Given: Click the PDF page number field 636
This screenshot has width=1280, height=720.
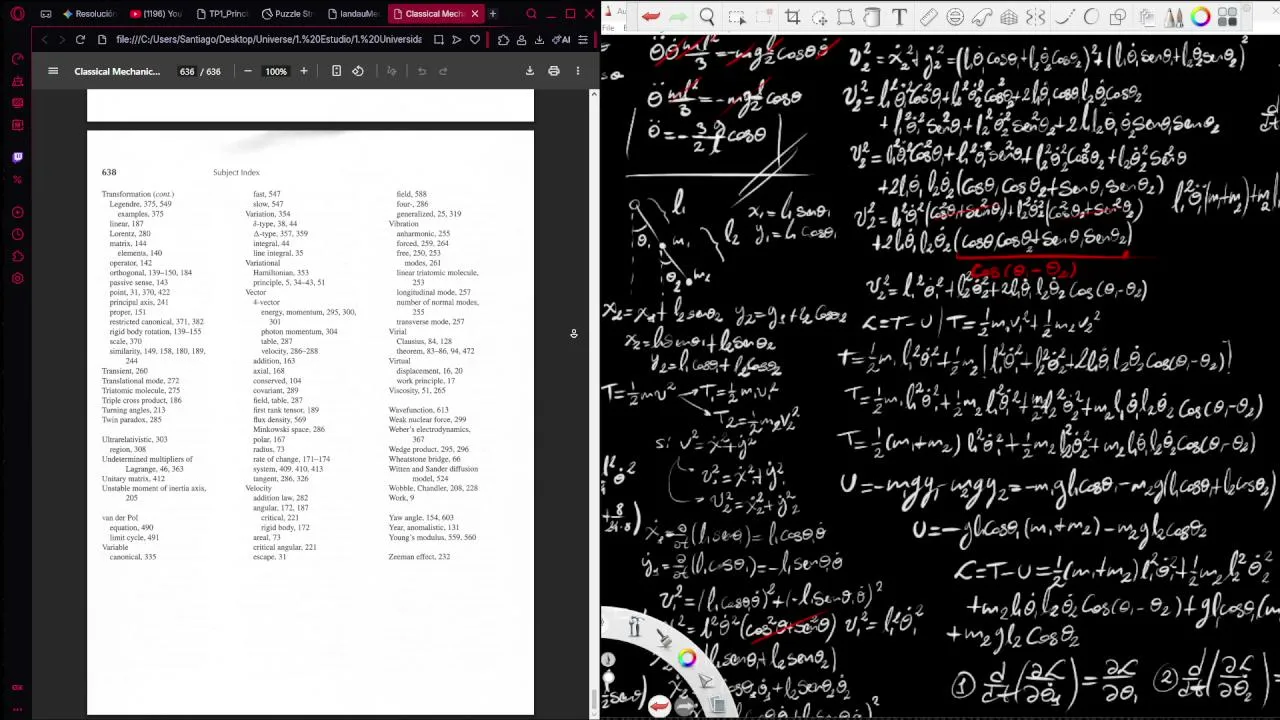Looking at the screenshot, I should tap(187, 71).
